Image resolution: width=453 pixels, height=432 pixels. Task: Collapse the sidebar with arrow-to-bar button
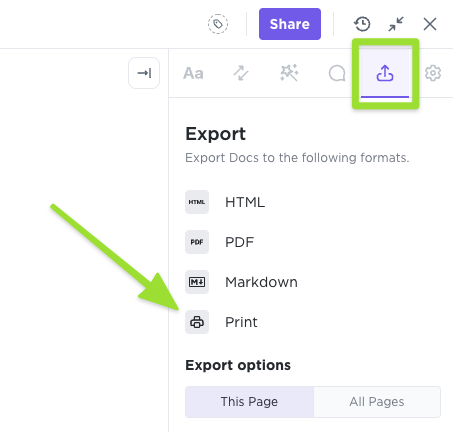tap(144, 73)
